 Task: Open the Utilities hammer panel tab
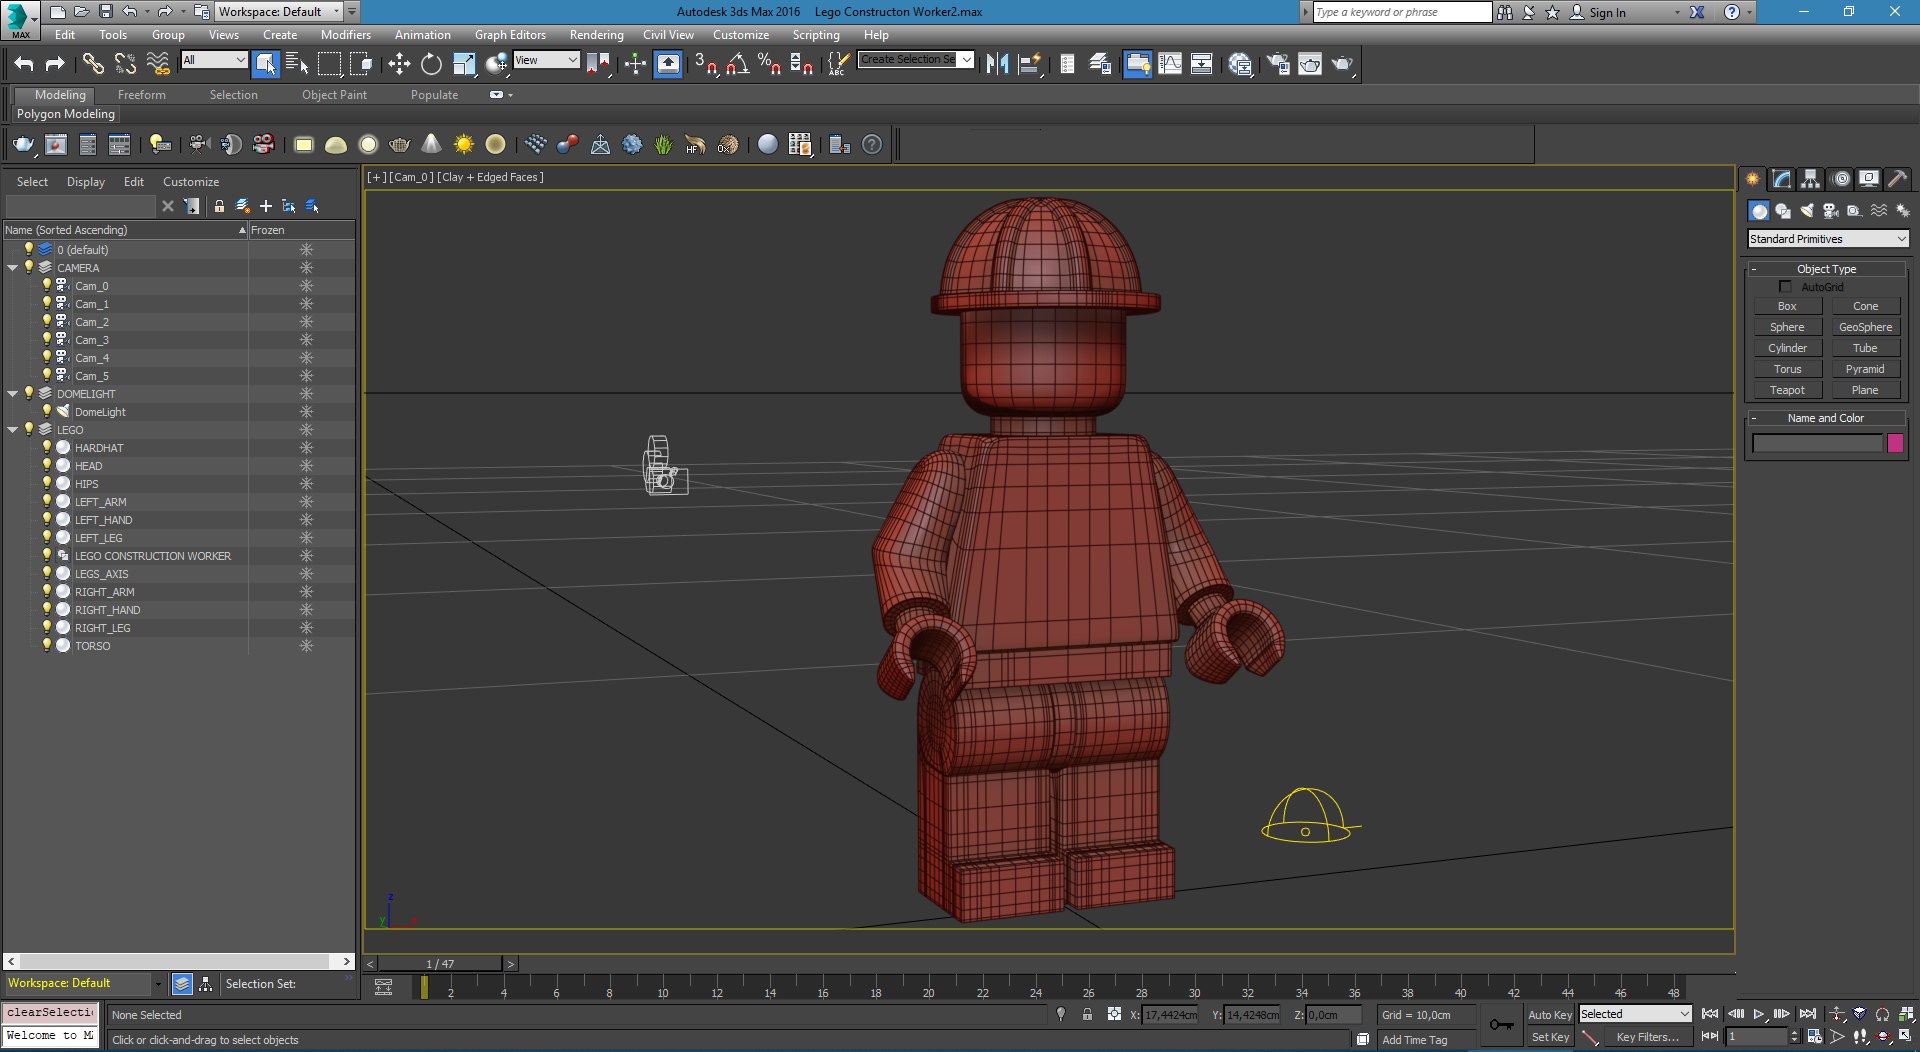coord(1898,179)
